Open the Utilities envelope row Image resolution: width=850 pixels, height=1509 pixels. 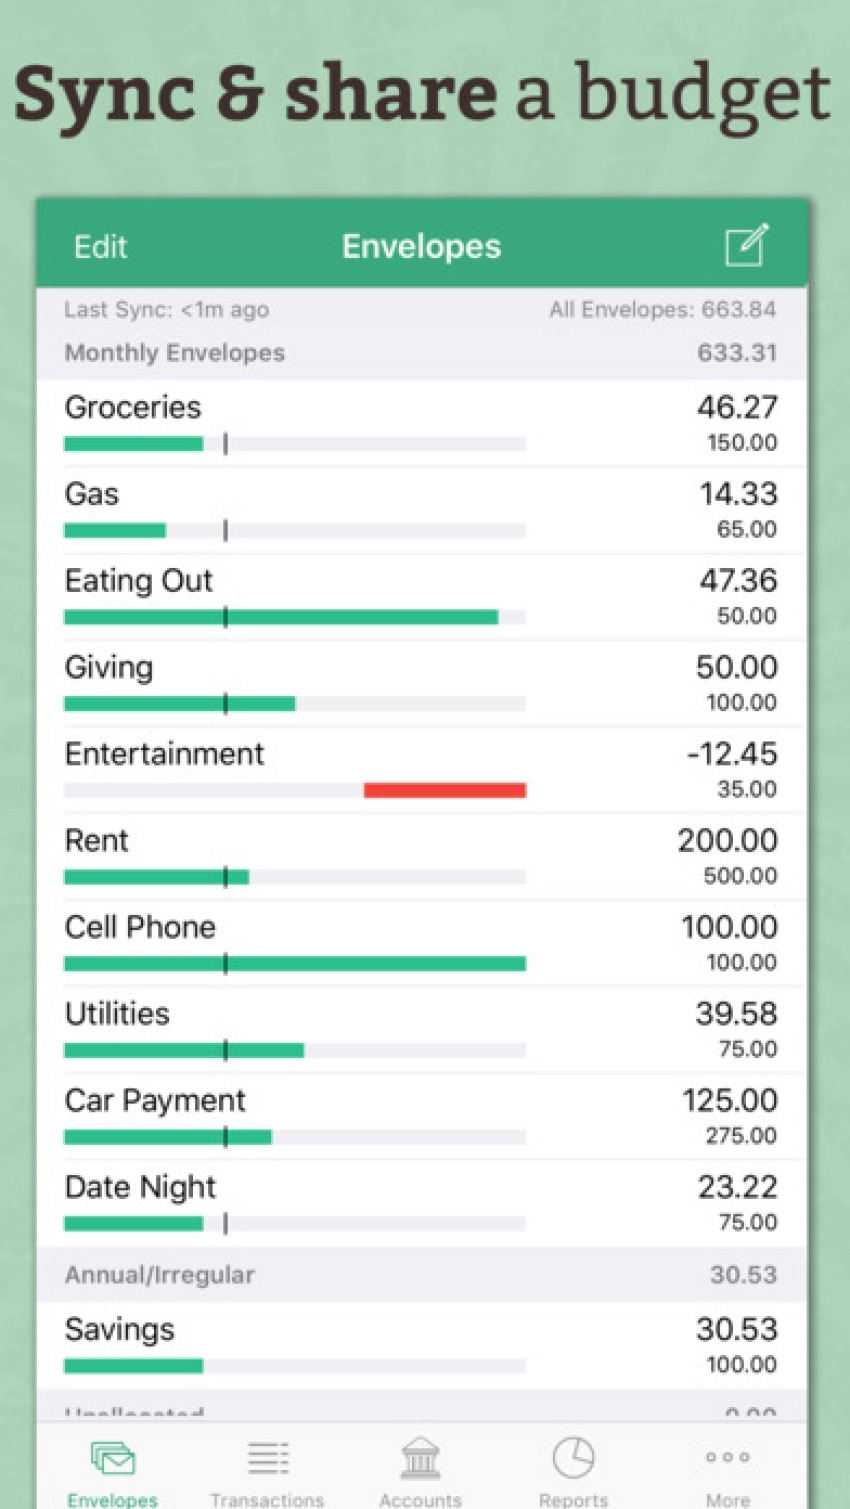pos(420,1030)
